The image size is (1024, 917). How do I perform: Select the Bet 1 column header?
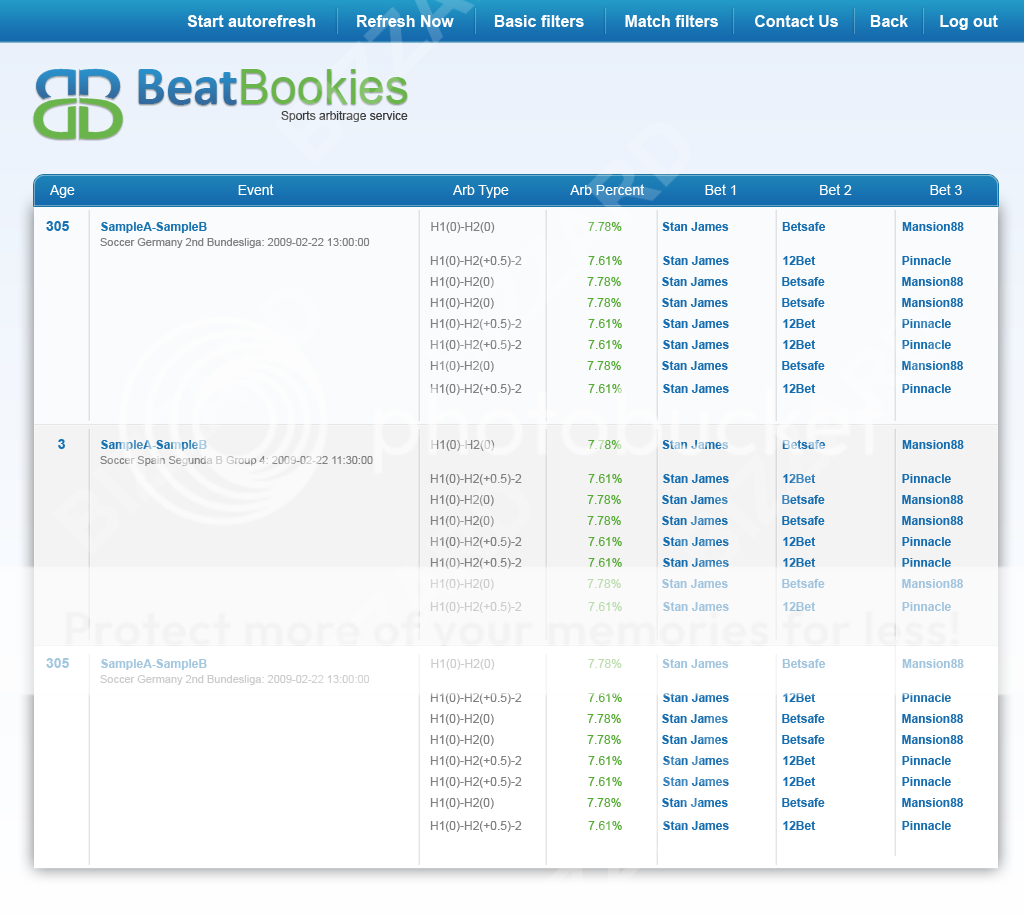[x=720, y=190]
